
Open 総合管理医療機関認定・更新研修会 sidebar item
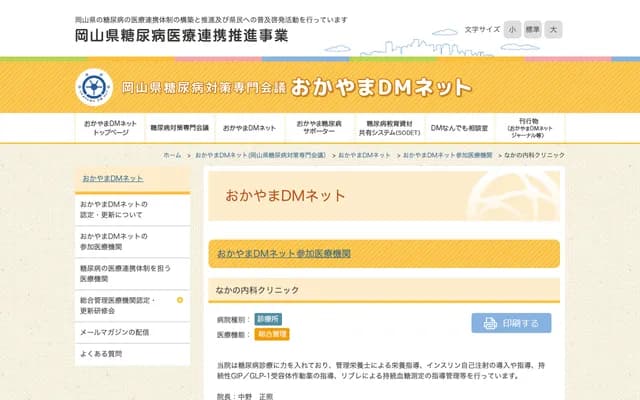tap(133, 306)
